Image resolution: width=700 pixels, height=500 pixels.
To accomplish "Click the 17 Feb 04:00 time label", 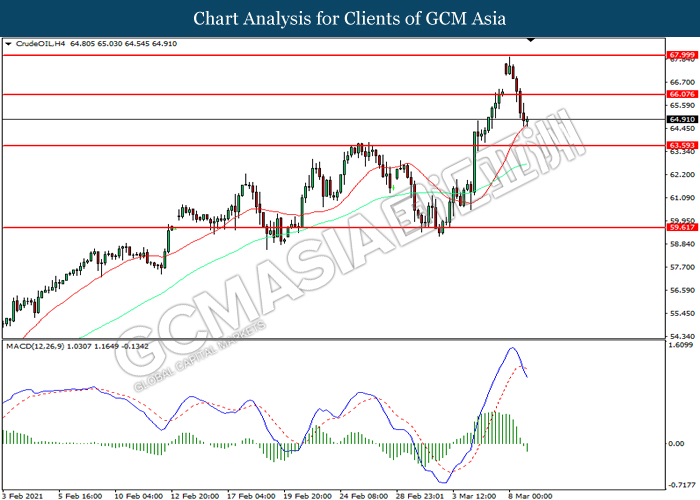I will pos(251,496).
